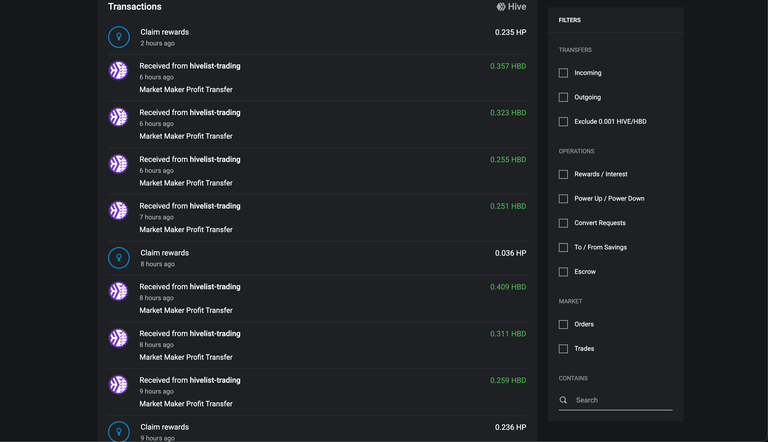This screenshot has height=442, width=768.
Task: Click the Hive logo icon near Transactions header
Action: pyautogui.click(x=501, y=7)
